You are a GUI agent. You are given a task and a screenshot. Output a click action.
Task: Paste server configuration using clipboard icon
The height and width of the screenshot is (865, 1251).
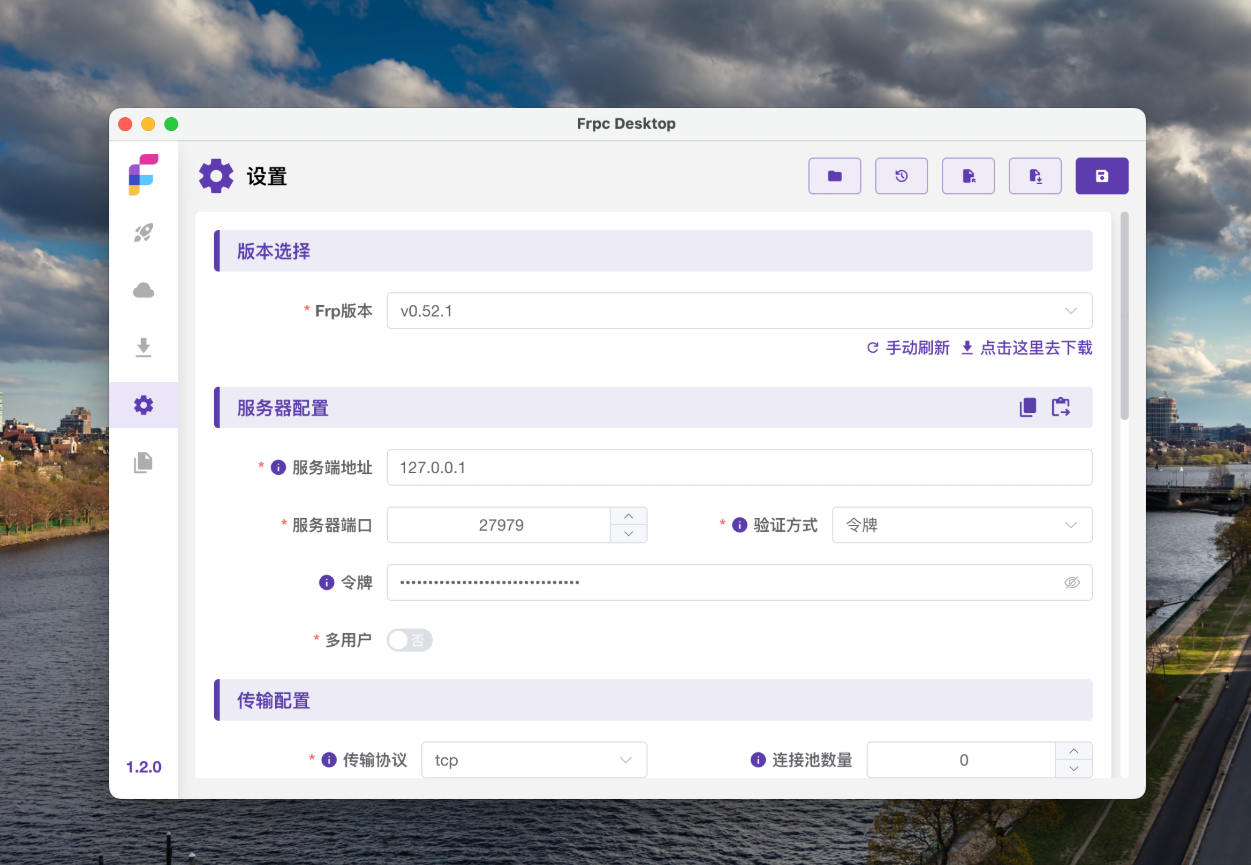(x=1061, y=407)
